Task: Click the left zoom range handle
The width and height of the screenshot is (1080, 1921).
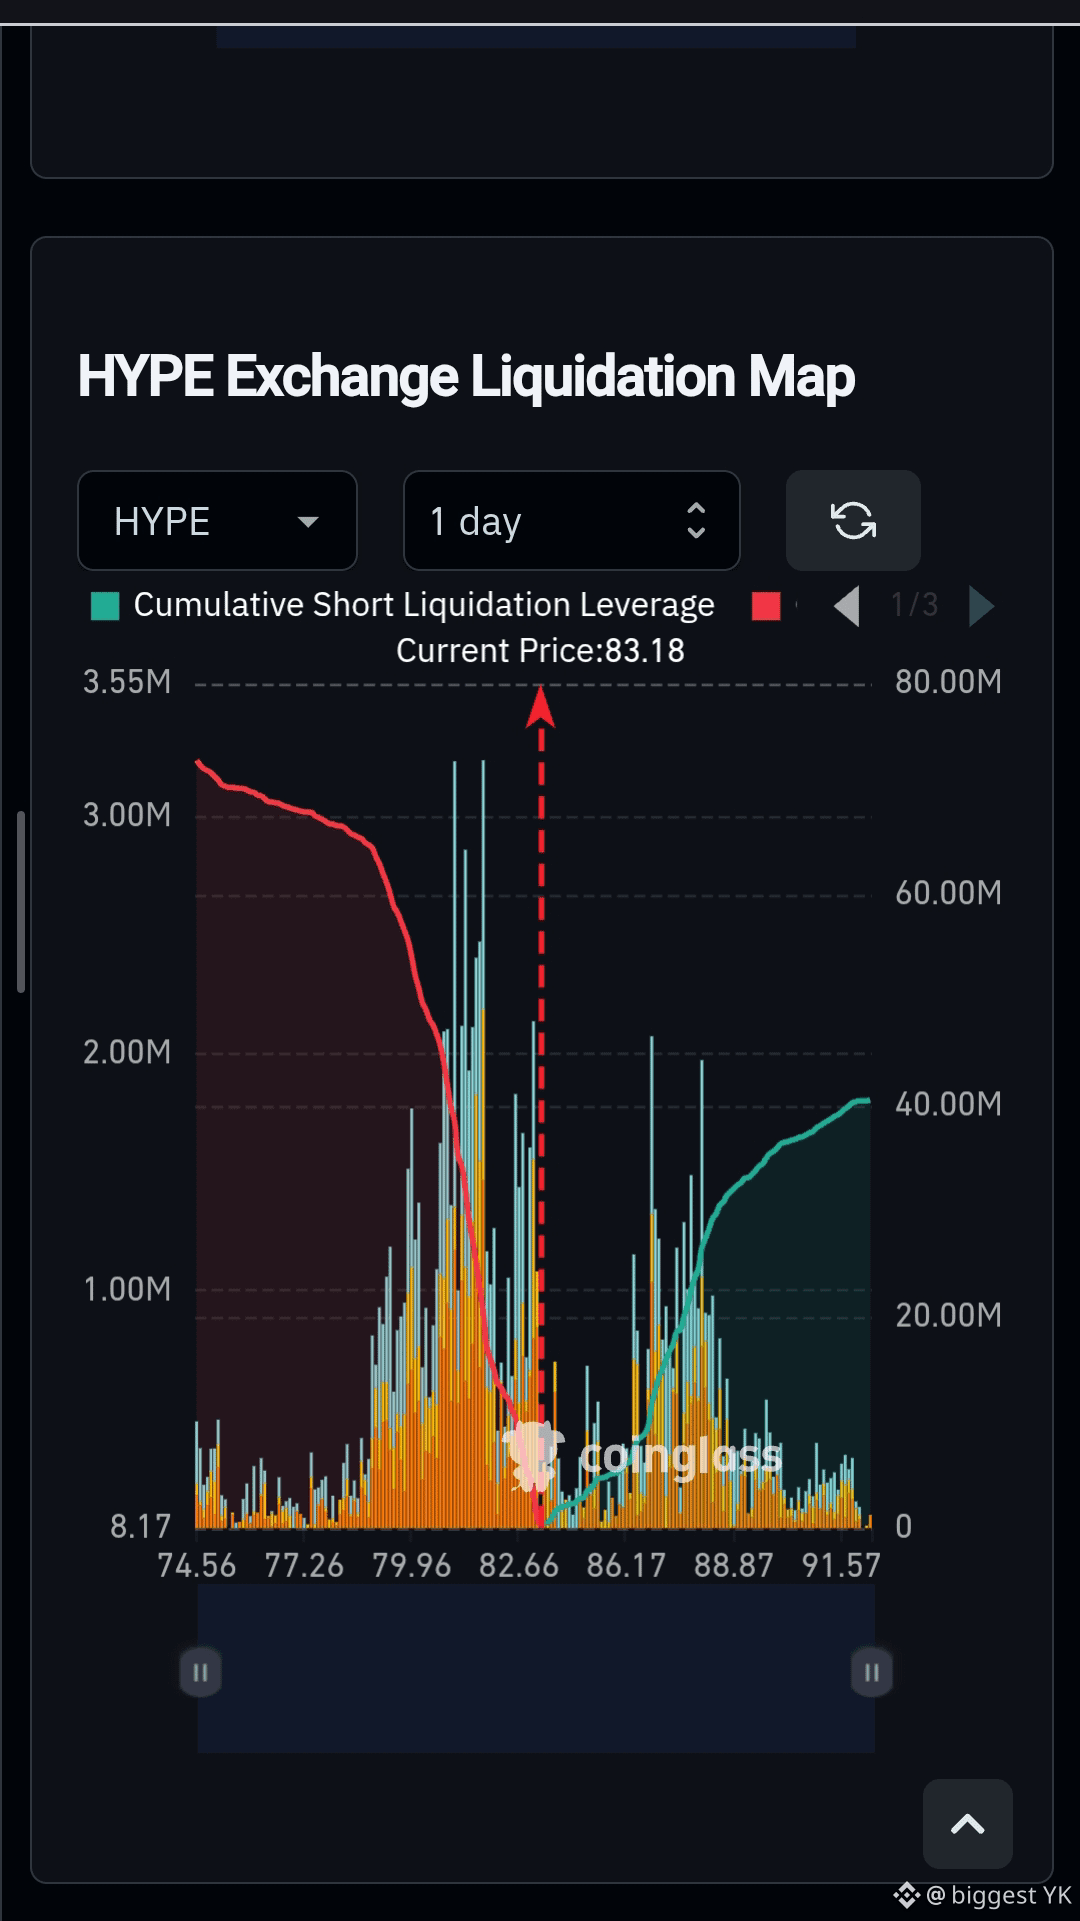Action: pos(200,1672)
